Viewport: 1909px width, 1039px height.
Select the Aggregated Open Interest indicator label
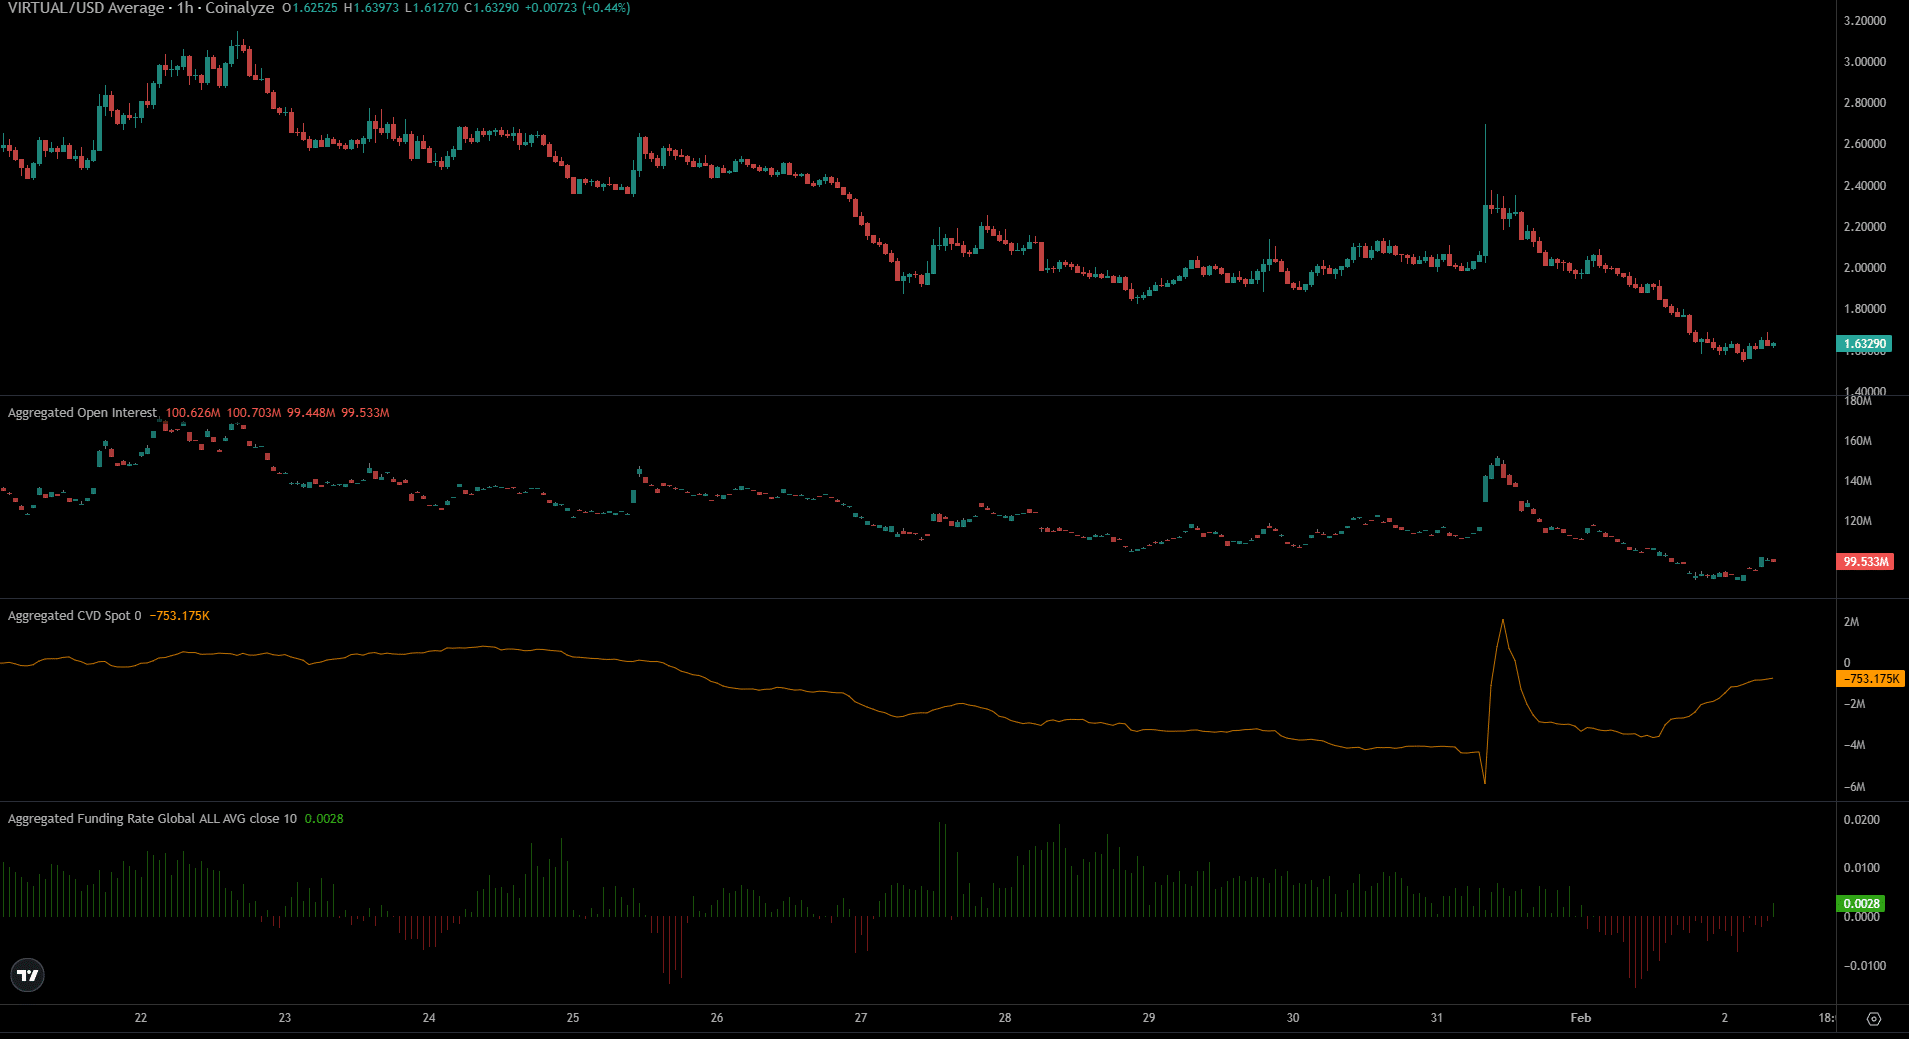(x=82, y=413)
